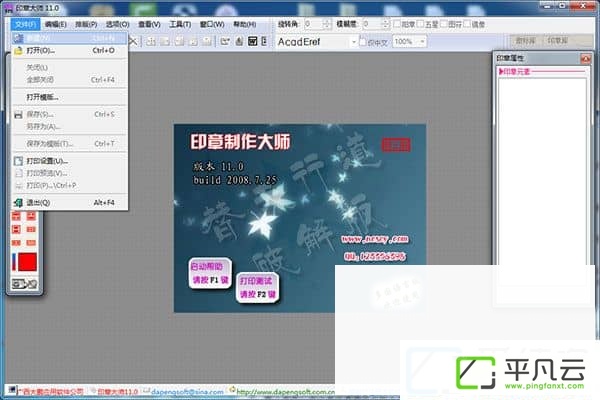This screenshot has width=600, height=400.
Task: Click the exit door icon beside 退出(Q)
Action: (x=18, y=202)
